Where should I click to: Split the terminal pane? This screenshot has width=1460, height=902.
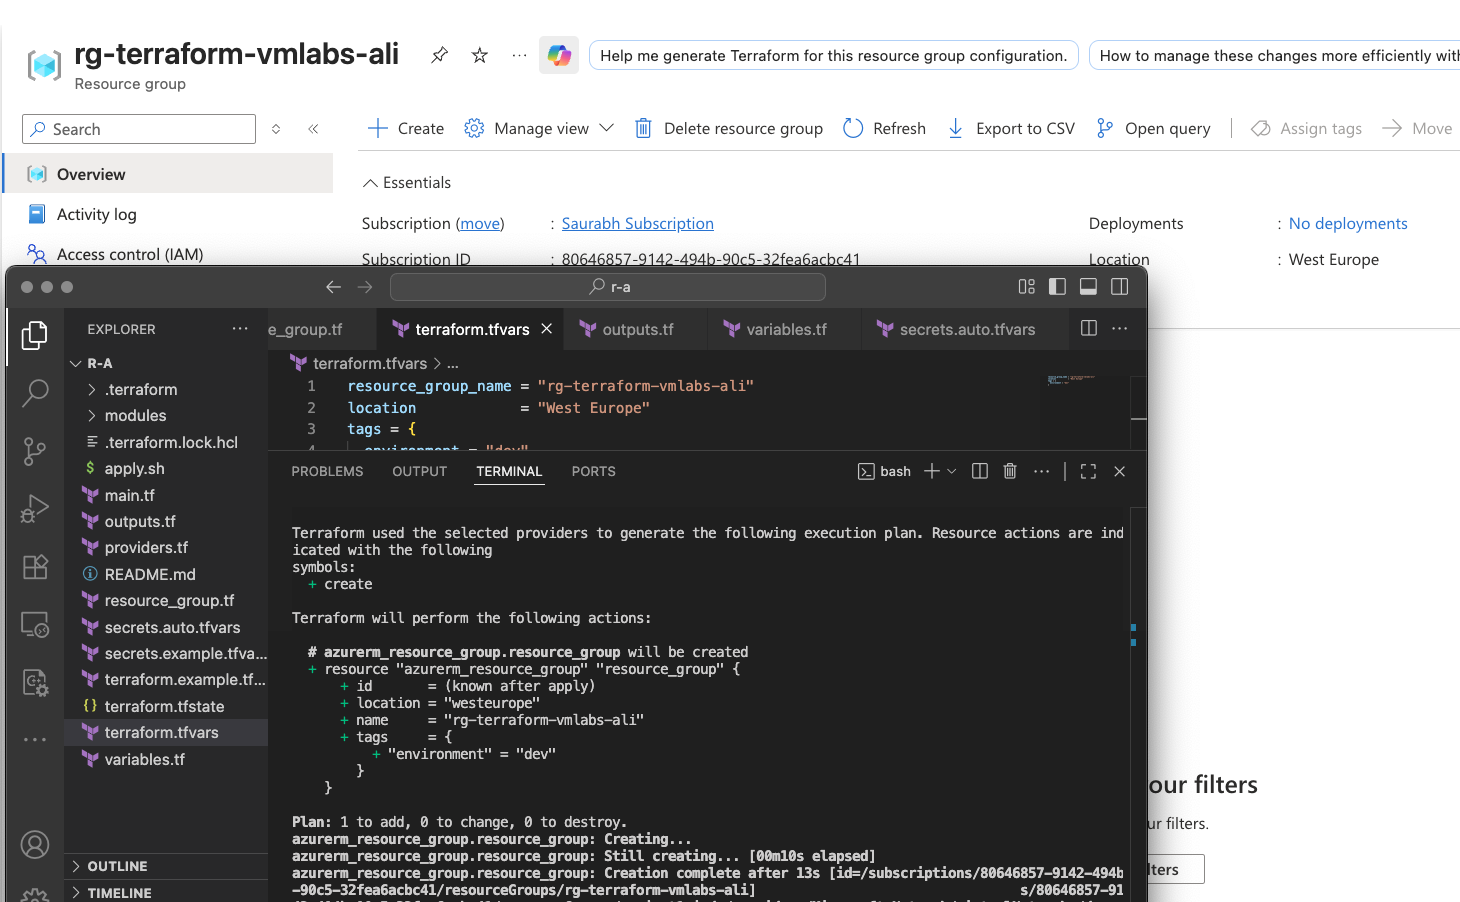(x=979, y=470)
